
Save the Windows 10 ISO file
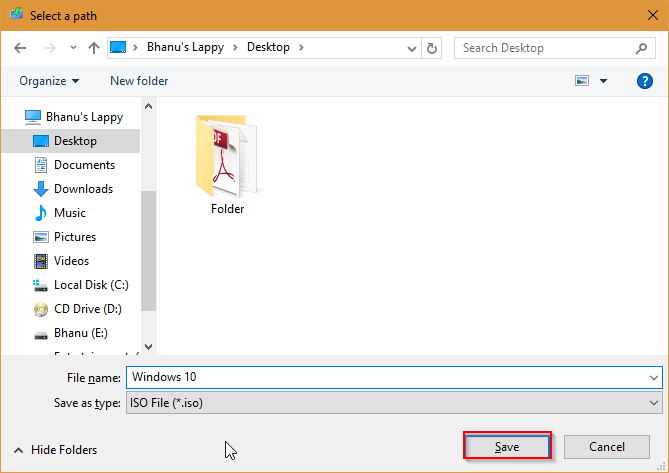click(x=507, y=447)
